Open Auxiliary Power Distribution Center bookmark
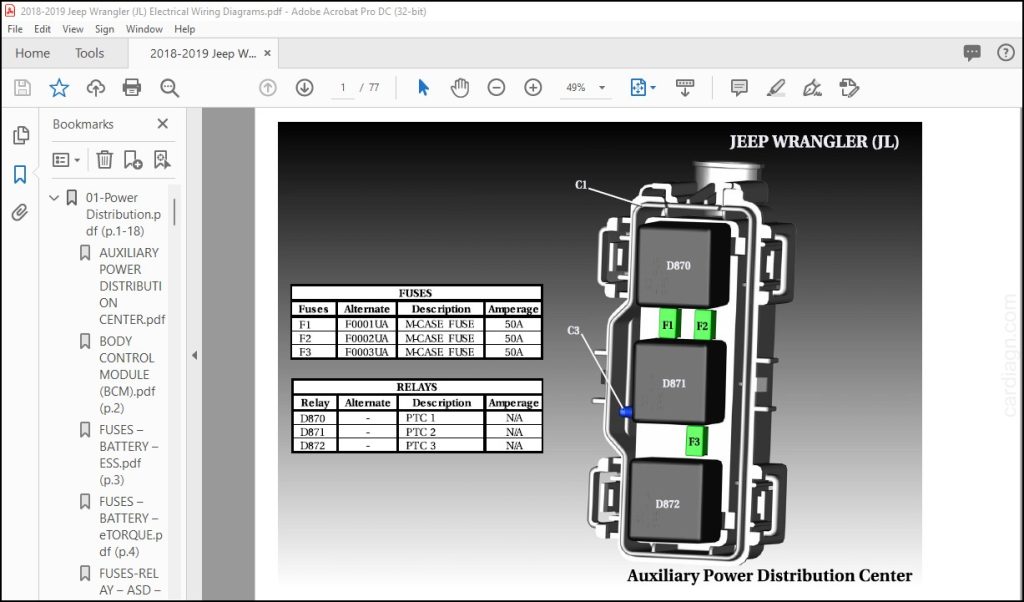This screenshot has width=1024, height=602. [132, 286]
